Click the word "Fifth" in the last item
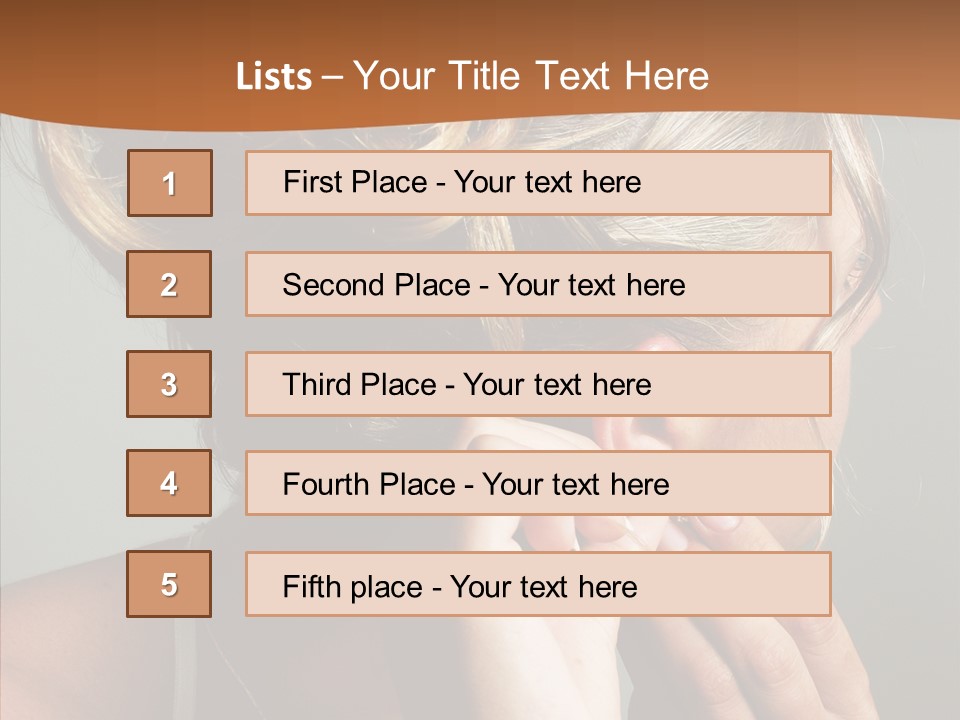Screen dimensions: 960x720 point(311,586)
